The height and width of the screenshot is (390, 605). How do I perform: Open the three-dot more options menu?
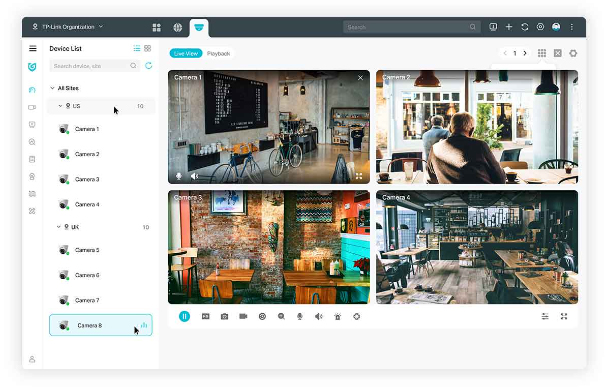tap(571, 27)
